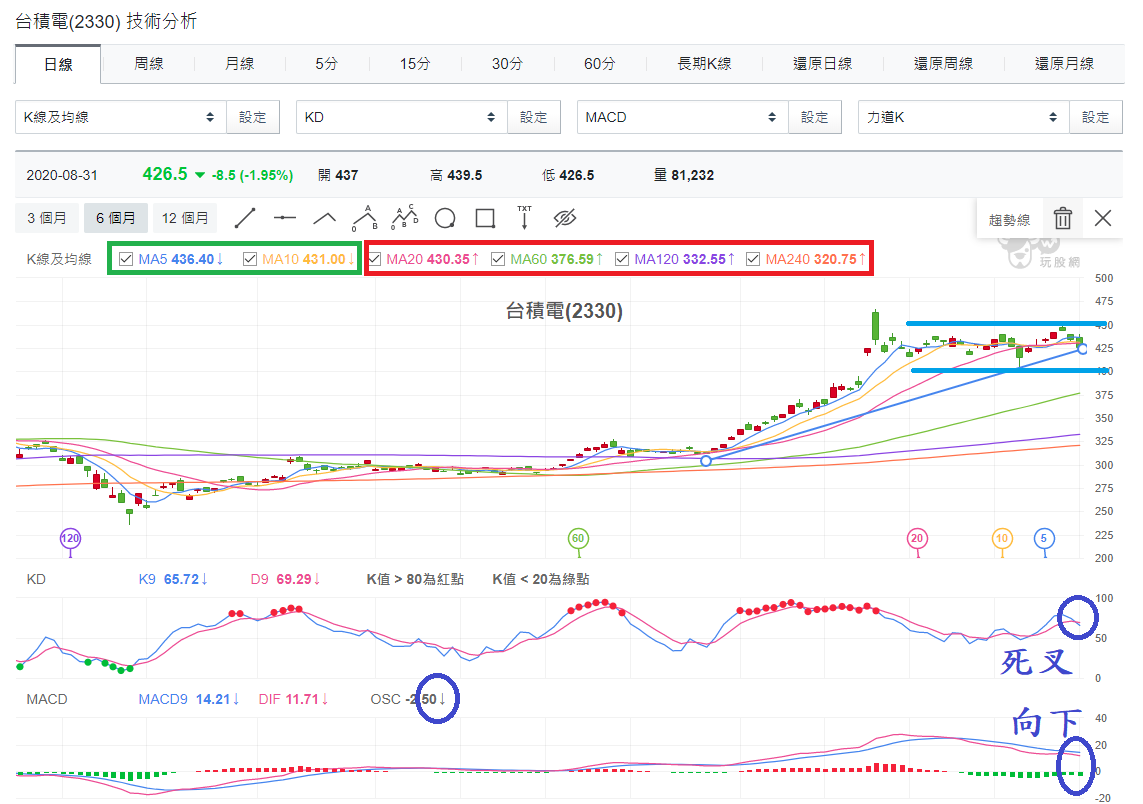1143x804 pixels.
Task: Uncheck the MA20 checkbox
Action: pyautogui.click(x=375, y=259)
